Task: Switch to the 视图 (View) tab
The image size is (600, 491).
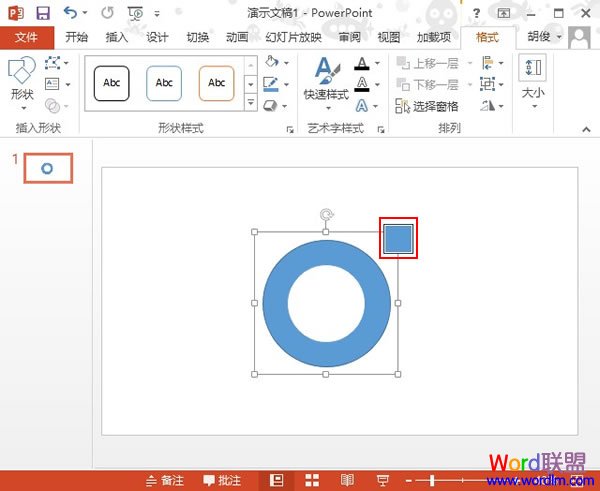Action: tap(389, 37)
